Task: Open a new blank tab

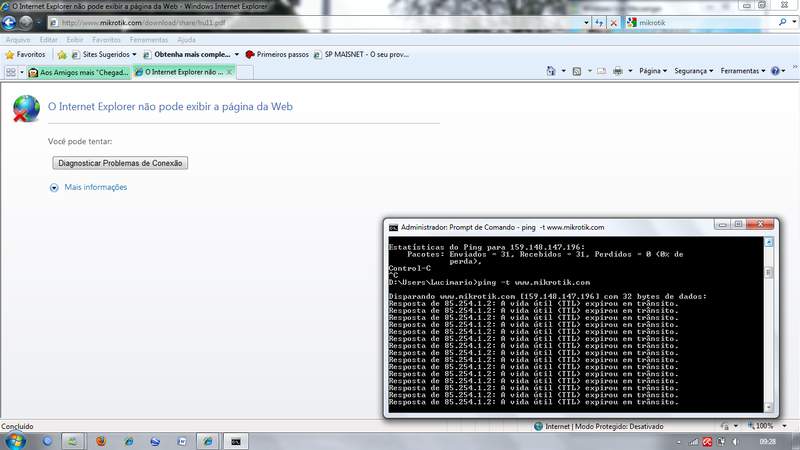Action: [244, 72]
